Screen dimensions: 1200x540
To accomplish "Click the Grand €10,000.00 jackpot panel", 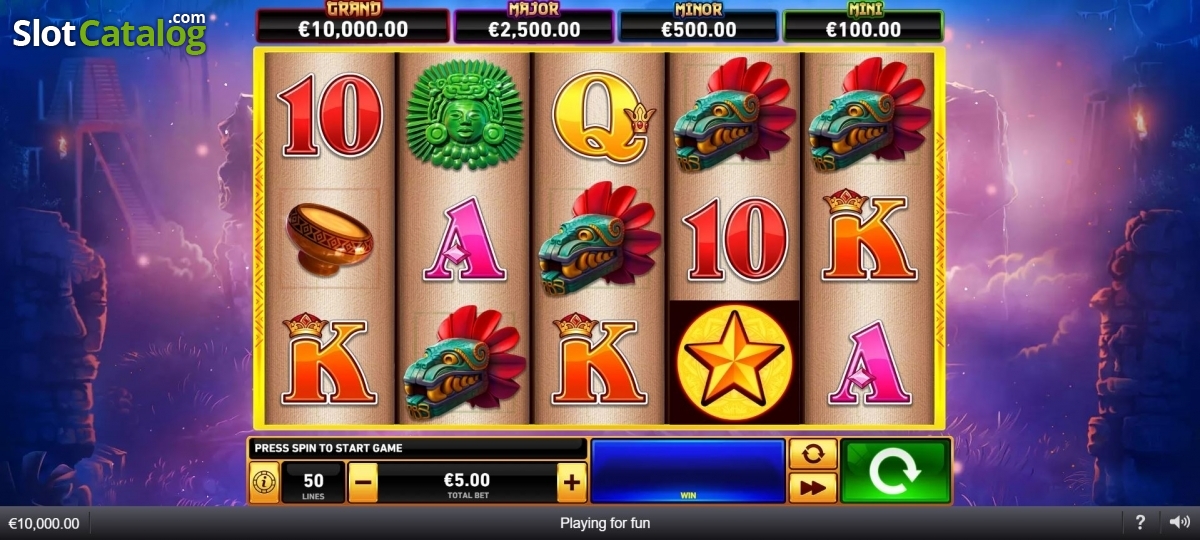I will 353,25.
